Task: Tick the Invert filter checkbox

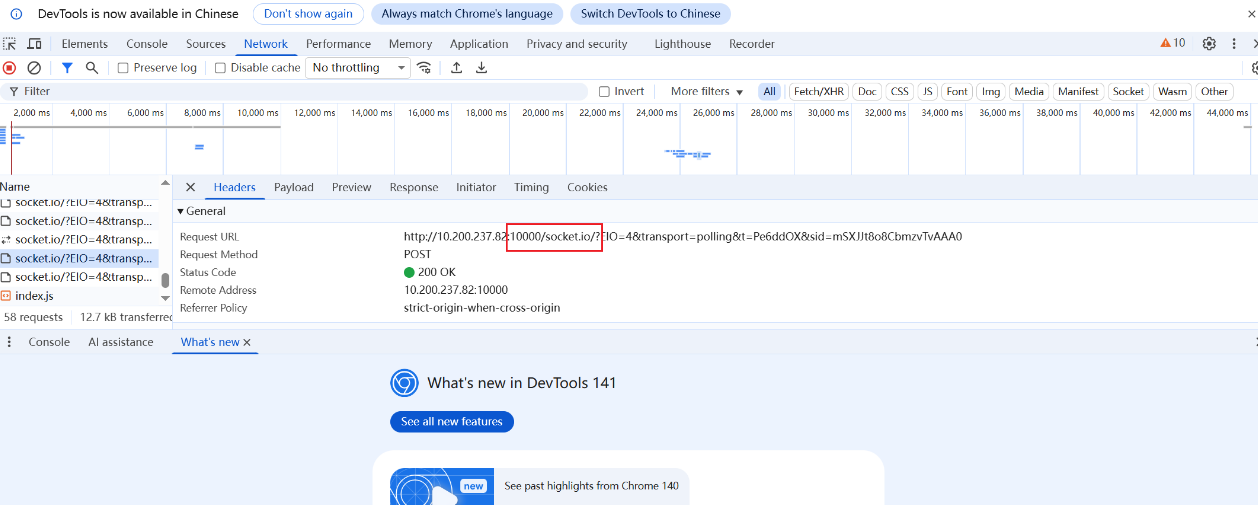Action: coord(604,92)
